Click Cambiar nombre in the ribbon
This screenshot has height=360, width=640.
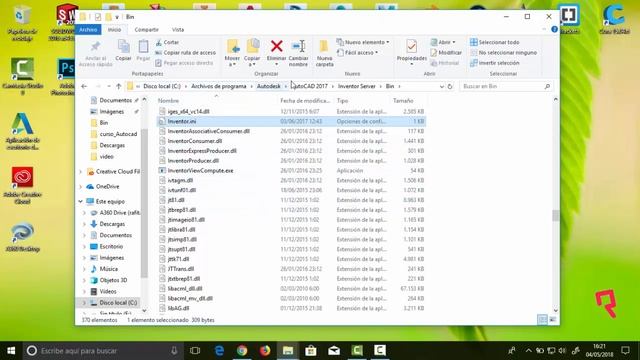click(298, 53)
